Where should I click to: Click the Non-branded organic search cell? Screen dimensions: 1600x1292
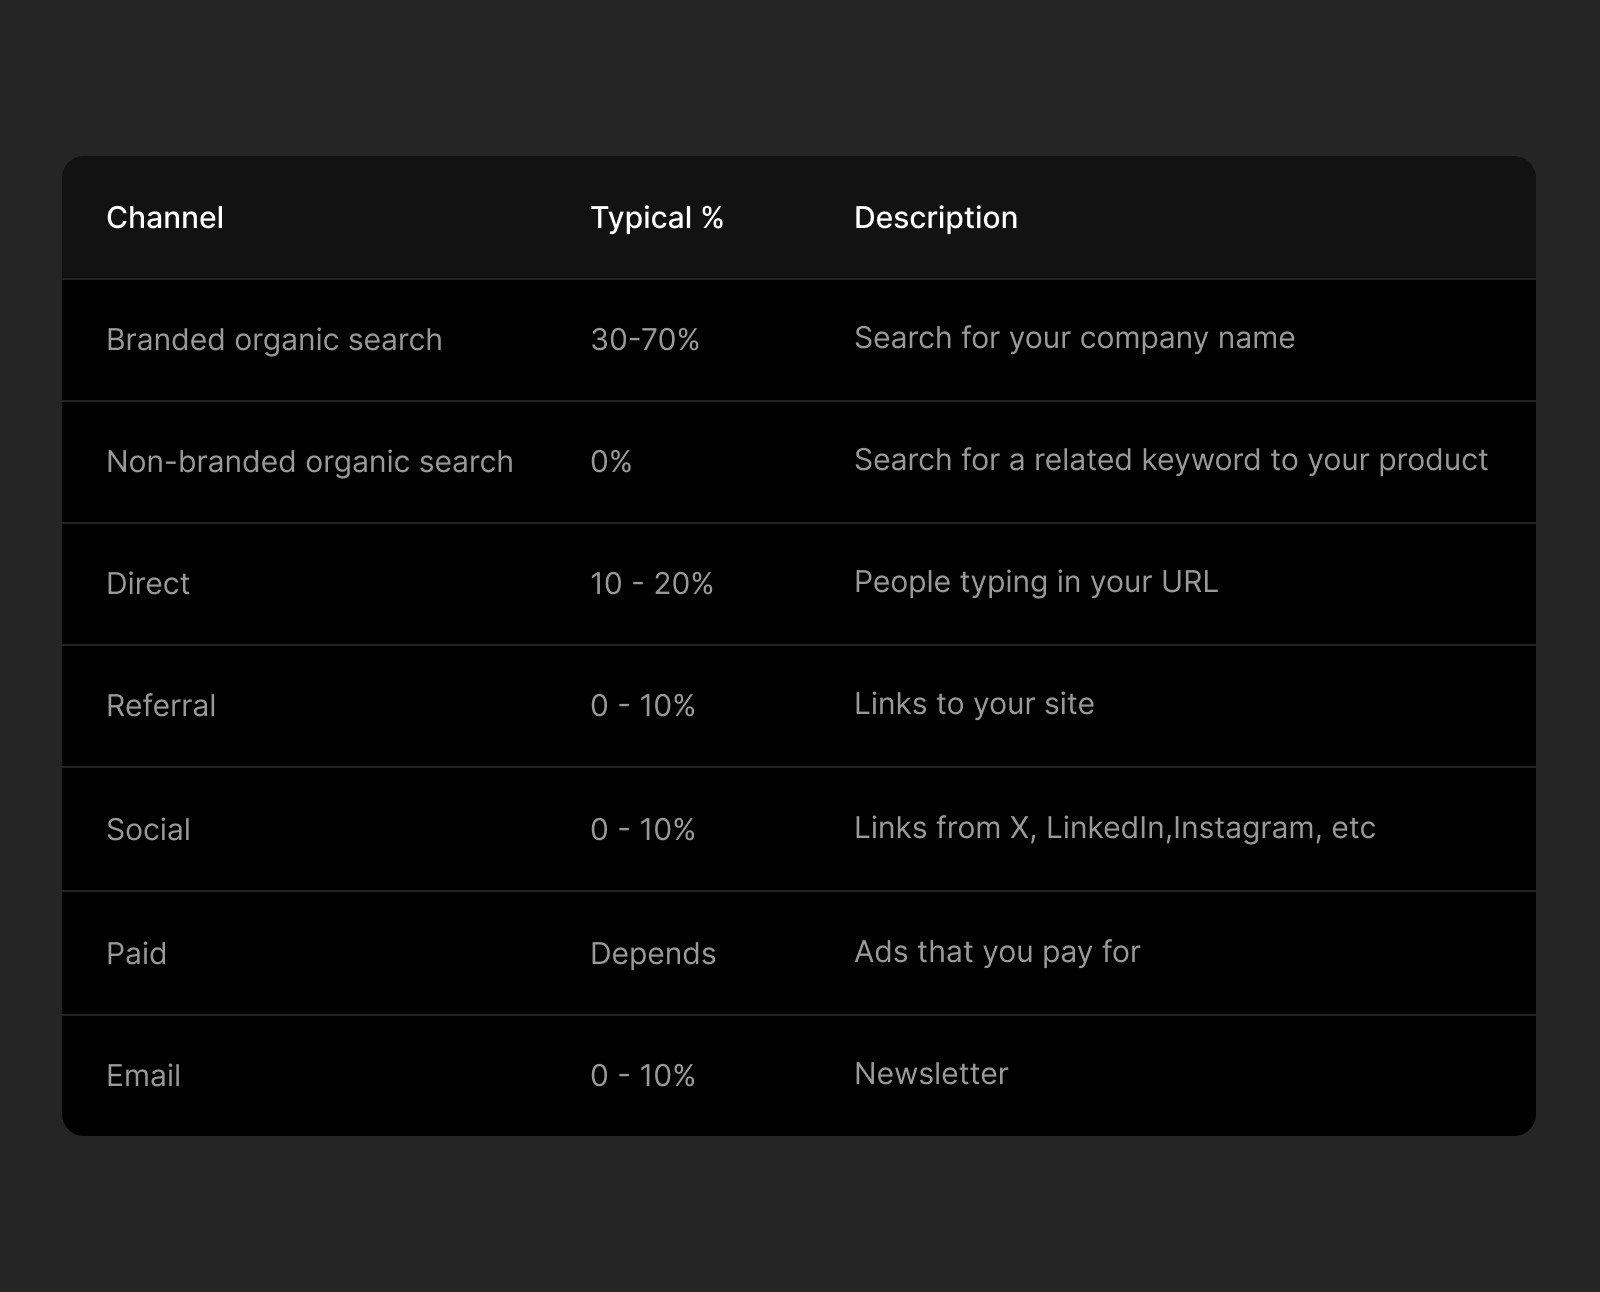coord(309,462)
